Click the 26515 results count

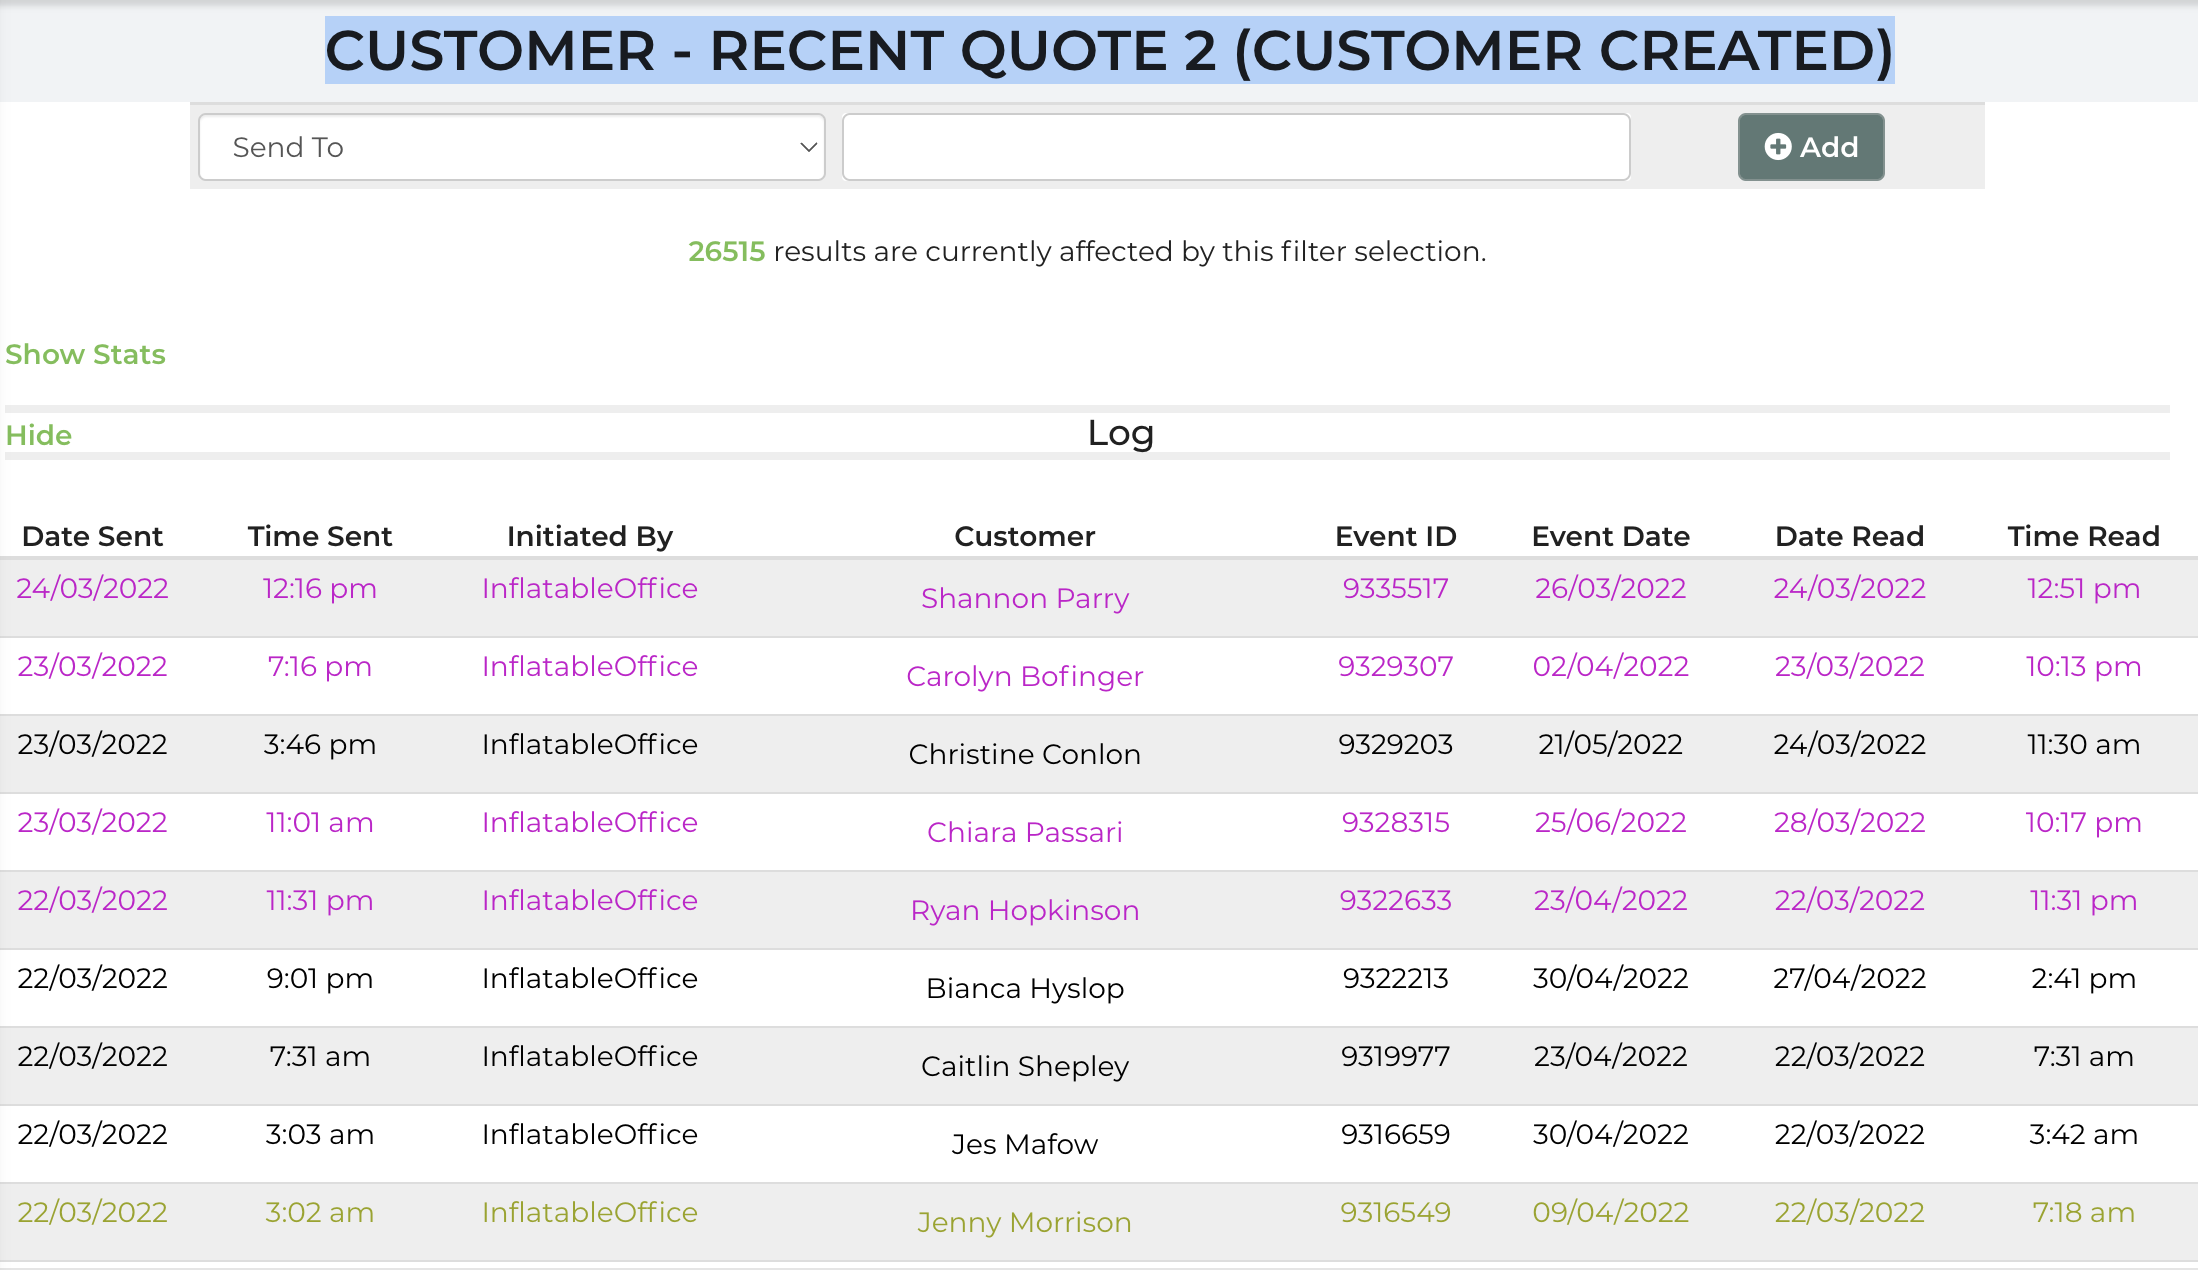tap(726, 251)
